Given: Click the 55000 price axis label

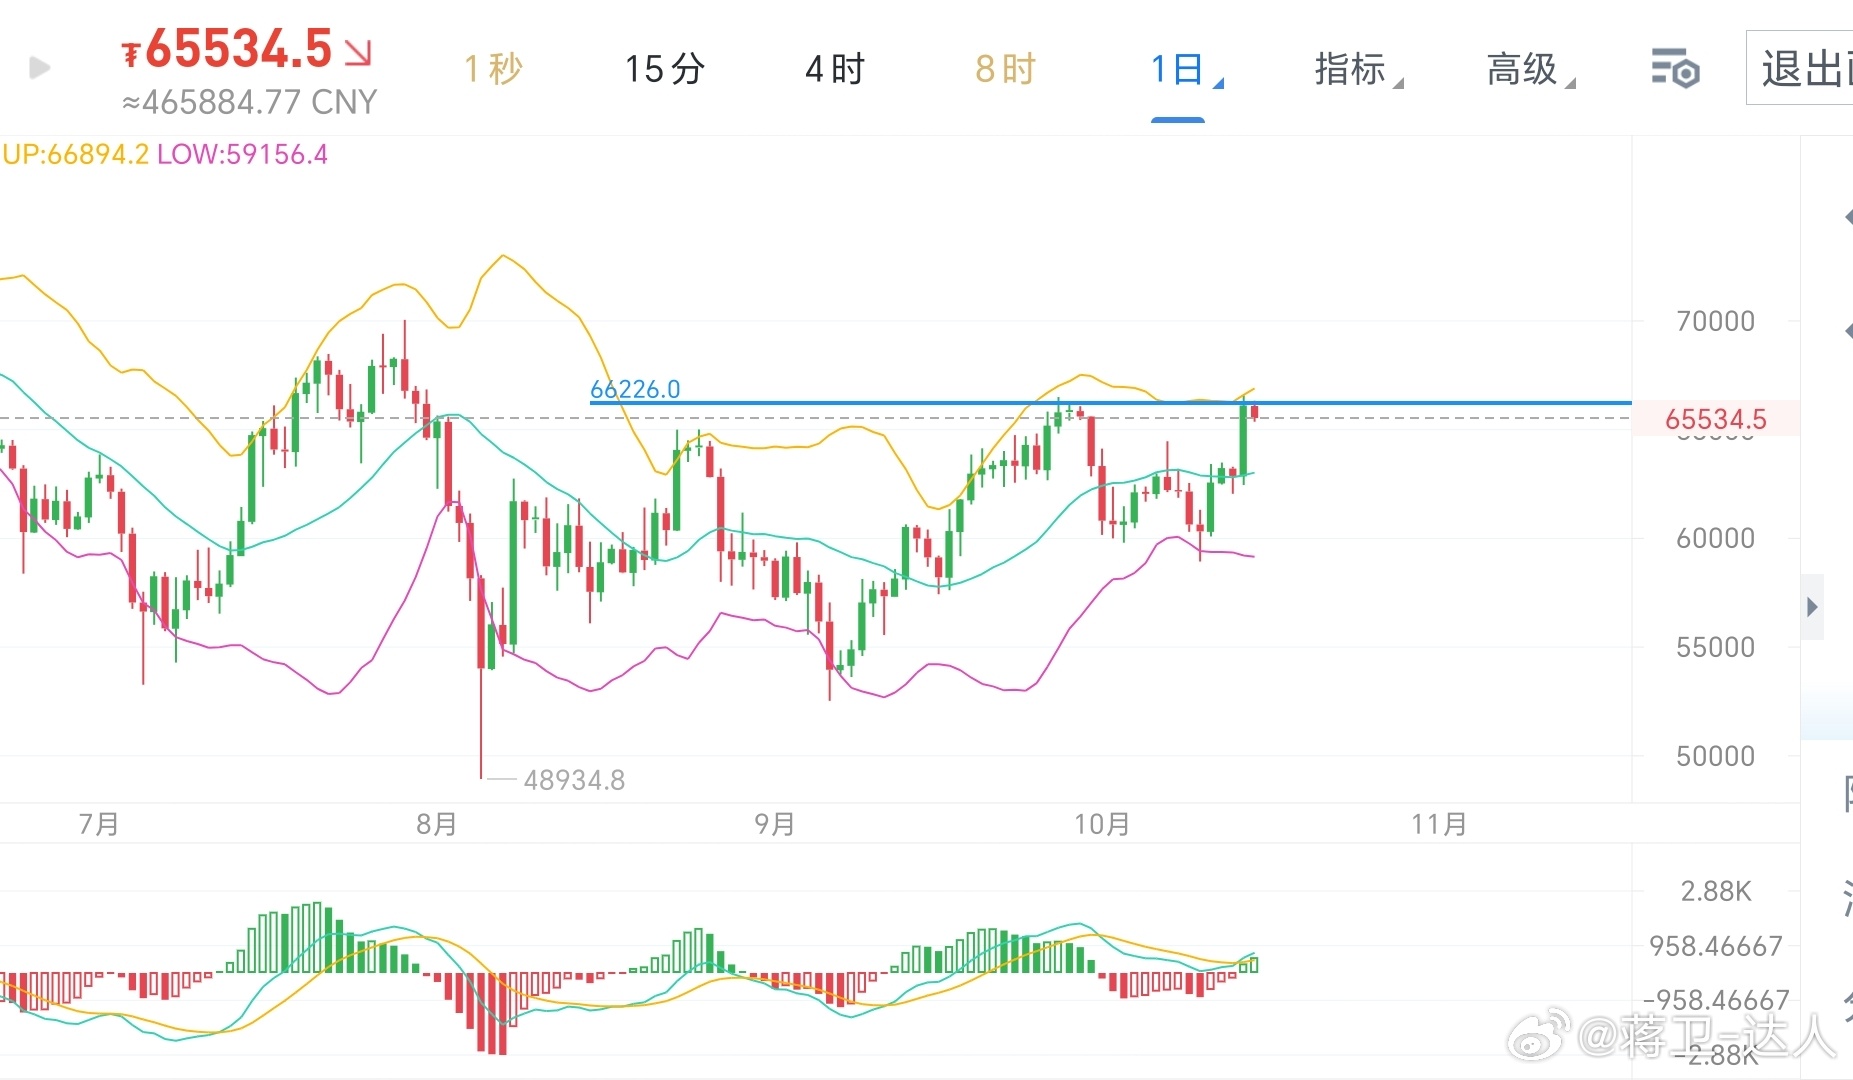Looking at the screenshot, I should [x=1715, y=647].
